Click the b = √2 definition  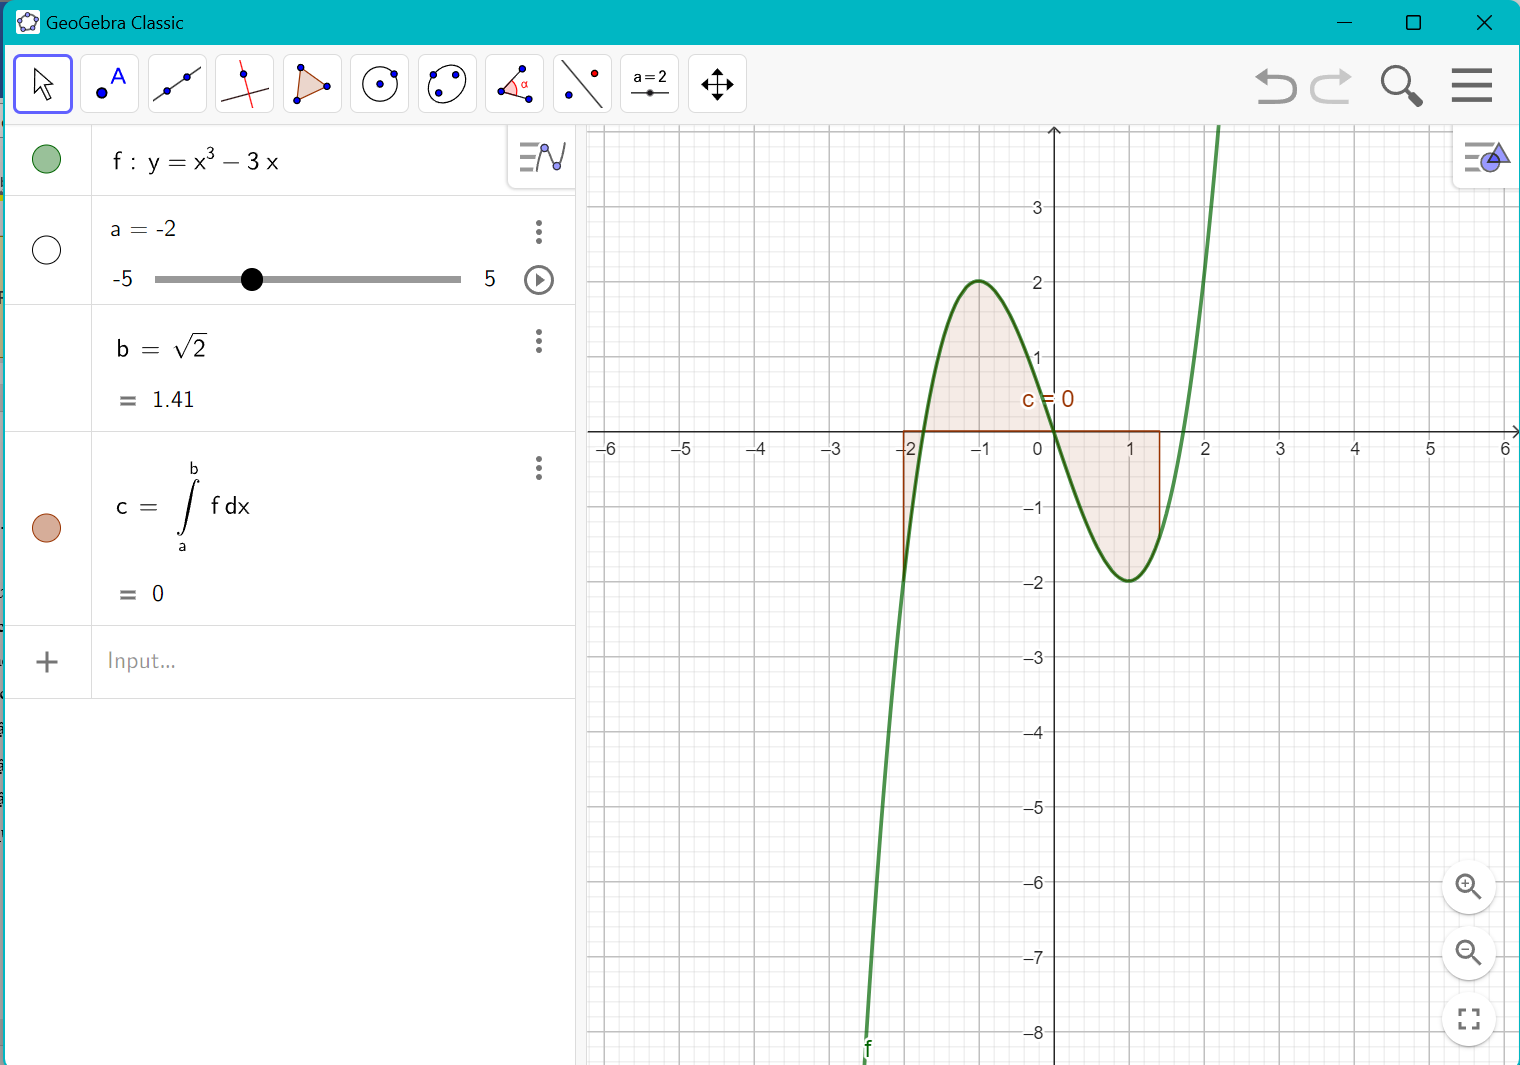161,347
